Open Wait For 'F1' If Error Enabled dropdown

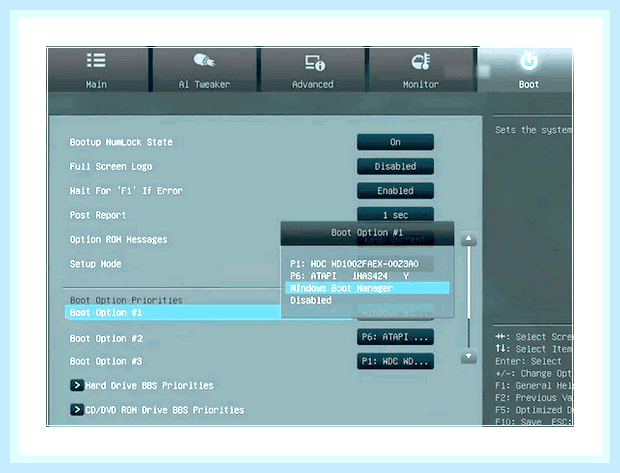395,191
